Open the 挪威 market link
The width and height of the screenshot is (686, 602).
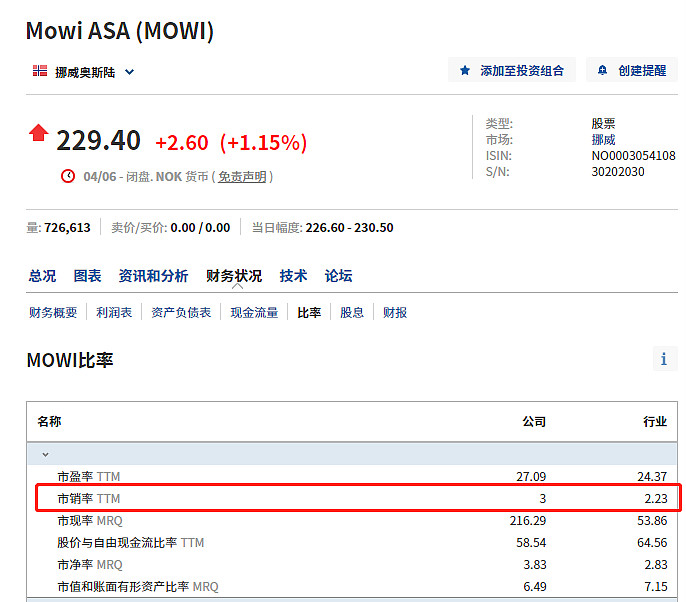[603, 140]
